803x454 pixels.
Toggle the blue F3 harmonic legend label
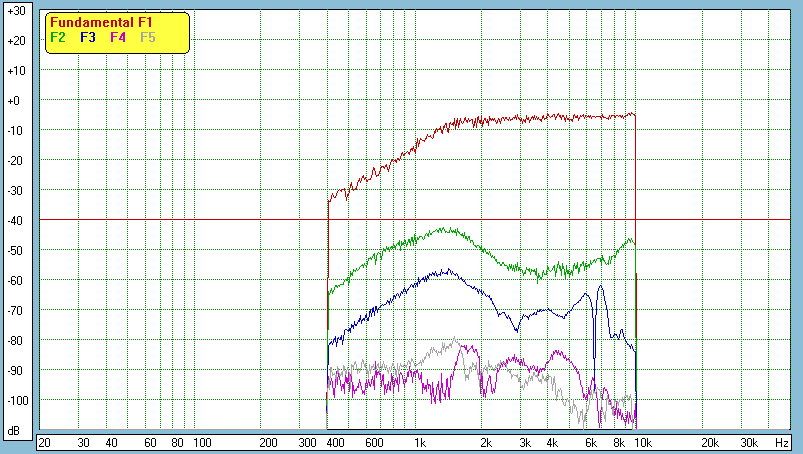[x=87, y=37]
